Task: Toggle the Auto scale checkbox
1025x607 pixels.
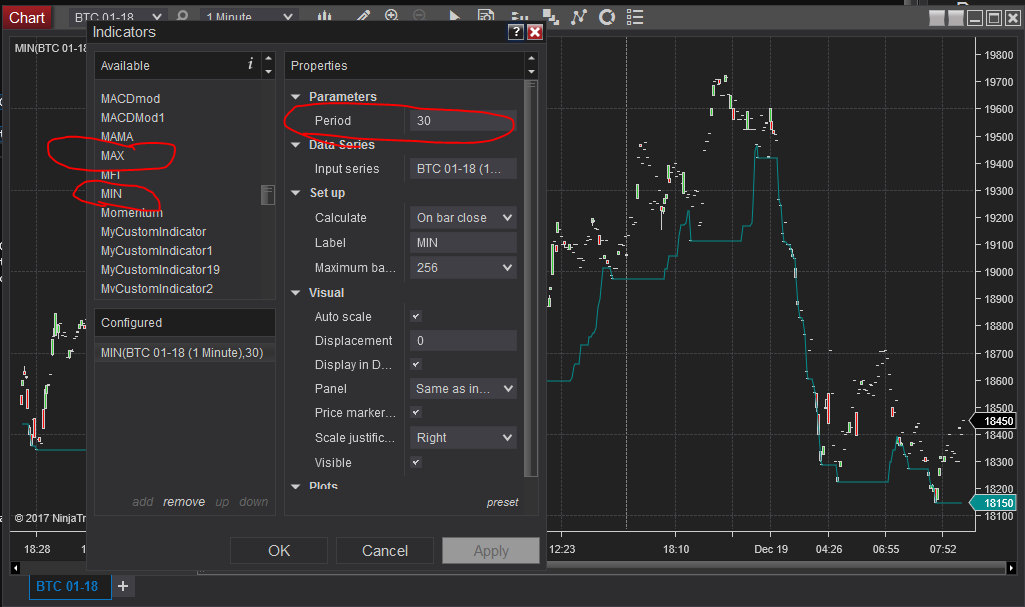Action: coord(416,316)
